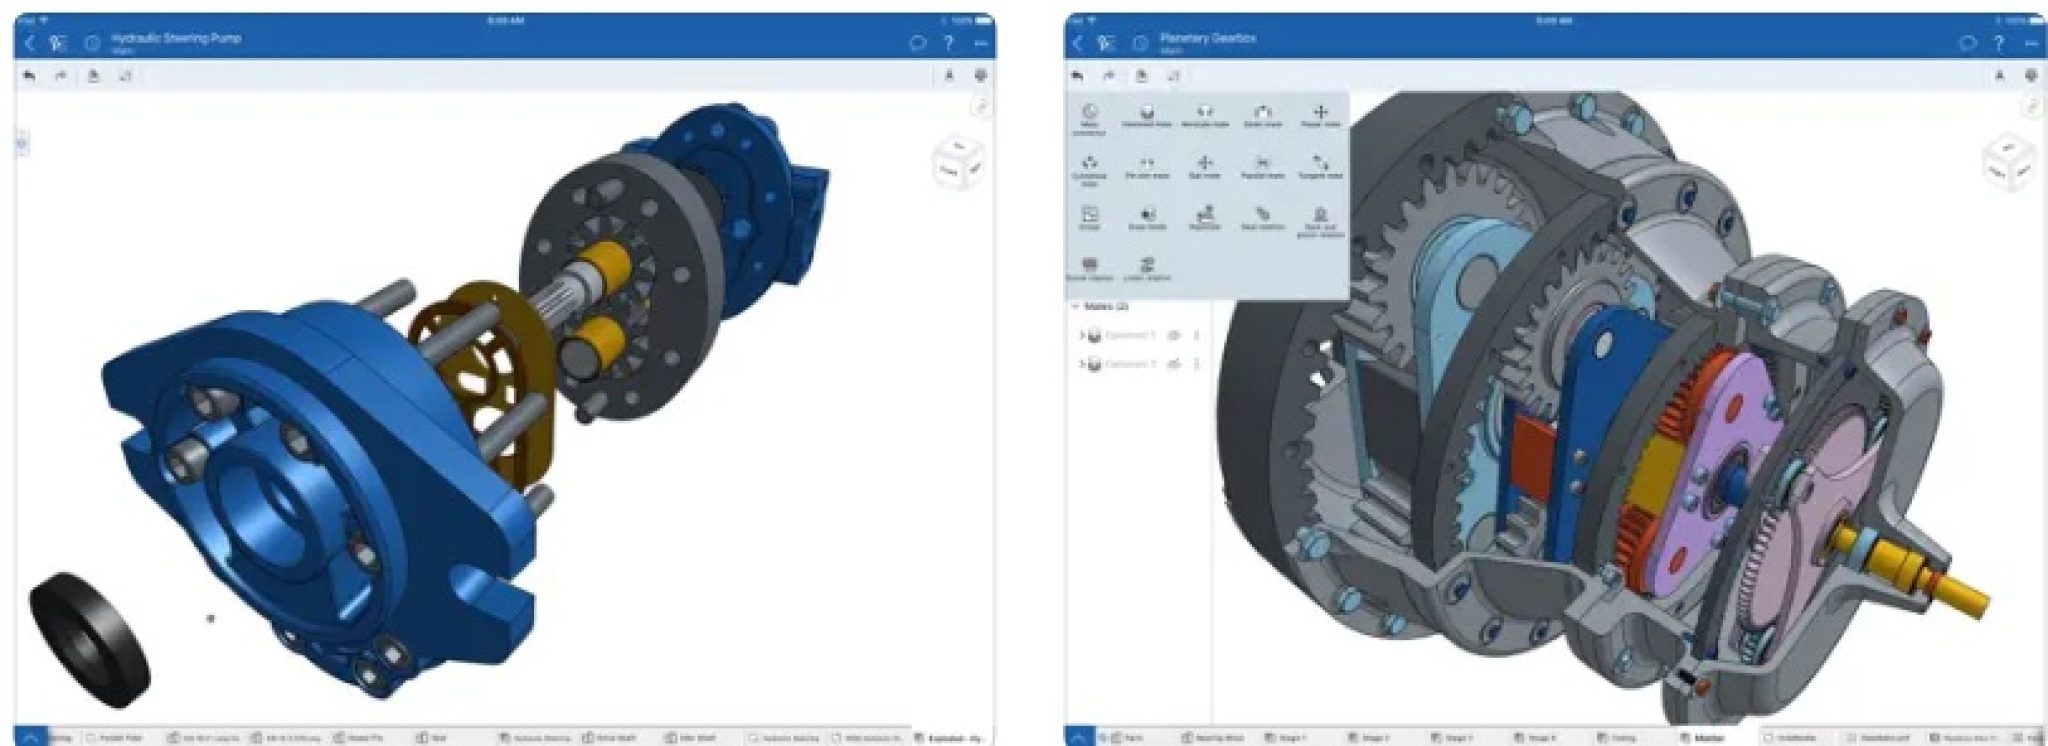This screenshot has height=746, width=2048.
Task: Undo last action in Hydraulic Steering Pump
Action: (30, 76)
